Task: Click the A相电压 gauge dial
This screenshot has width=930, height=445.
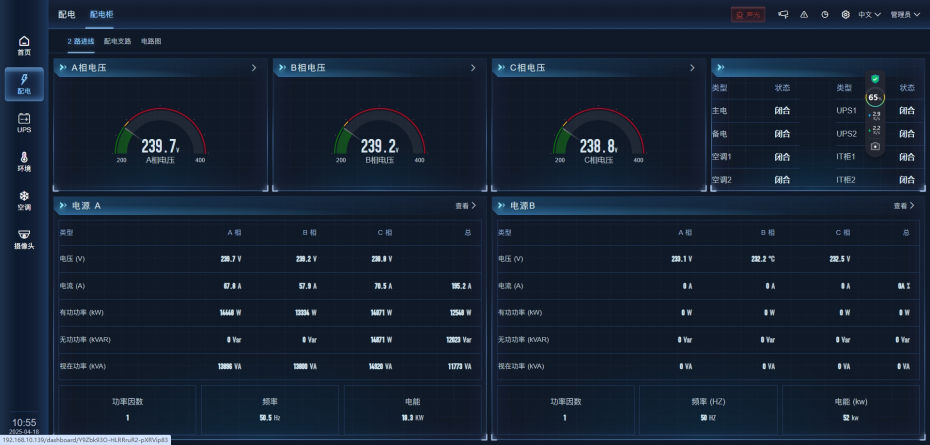Action: click(160, 142)
